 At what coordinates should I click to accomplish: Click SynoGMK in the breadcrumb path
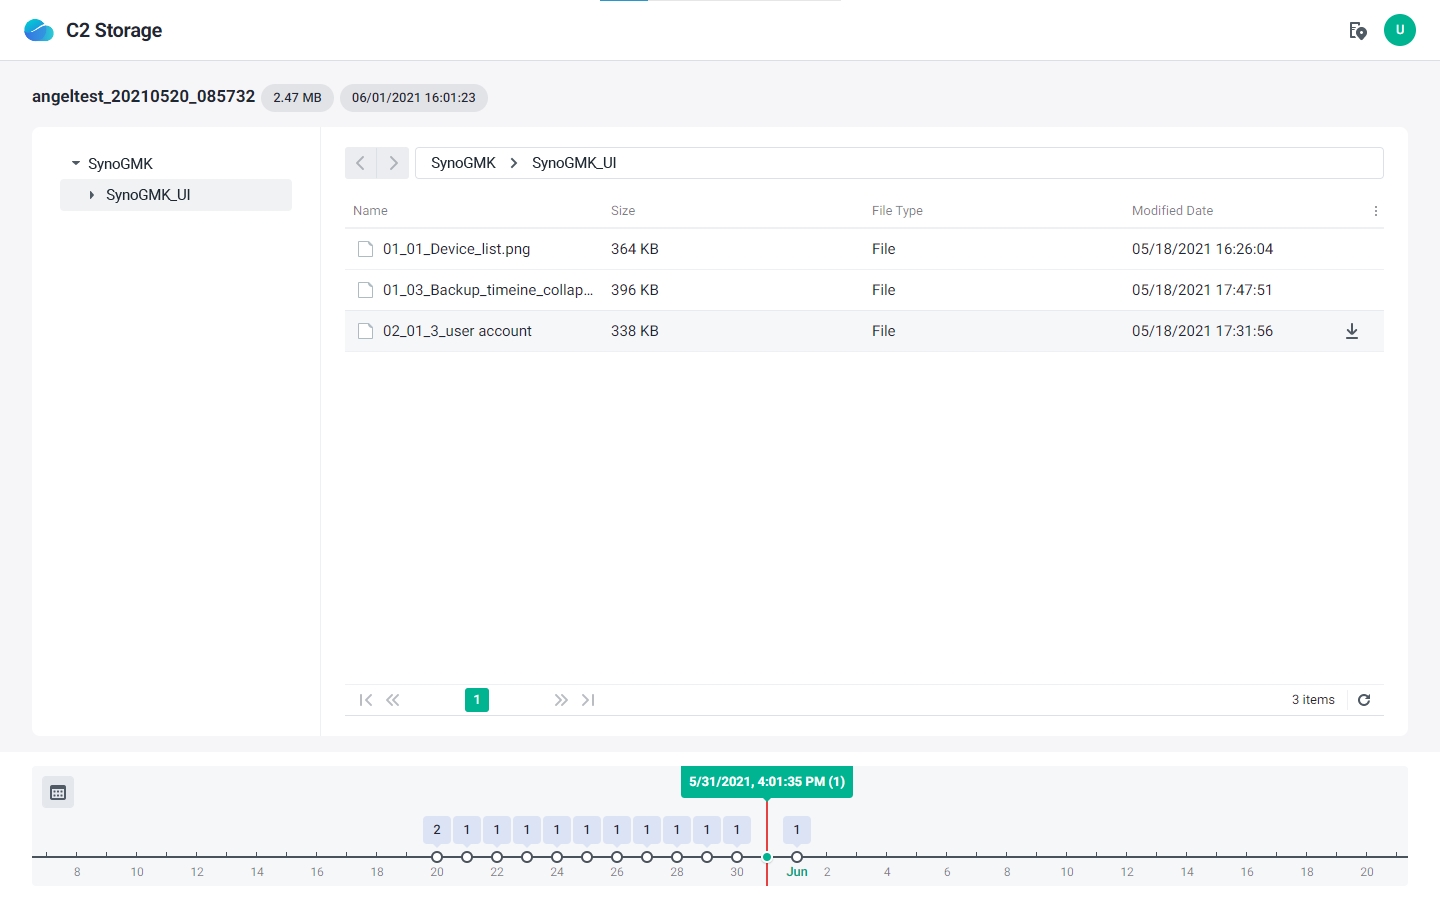463,163
